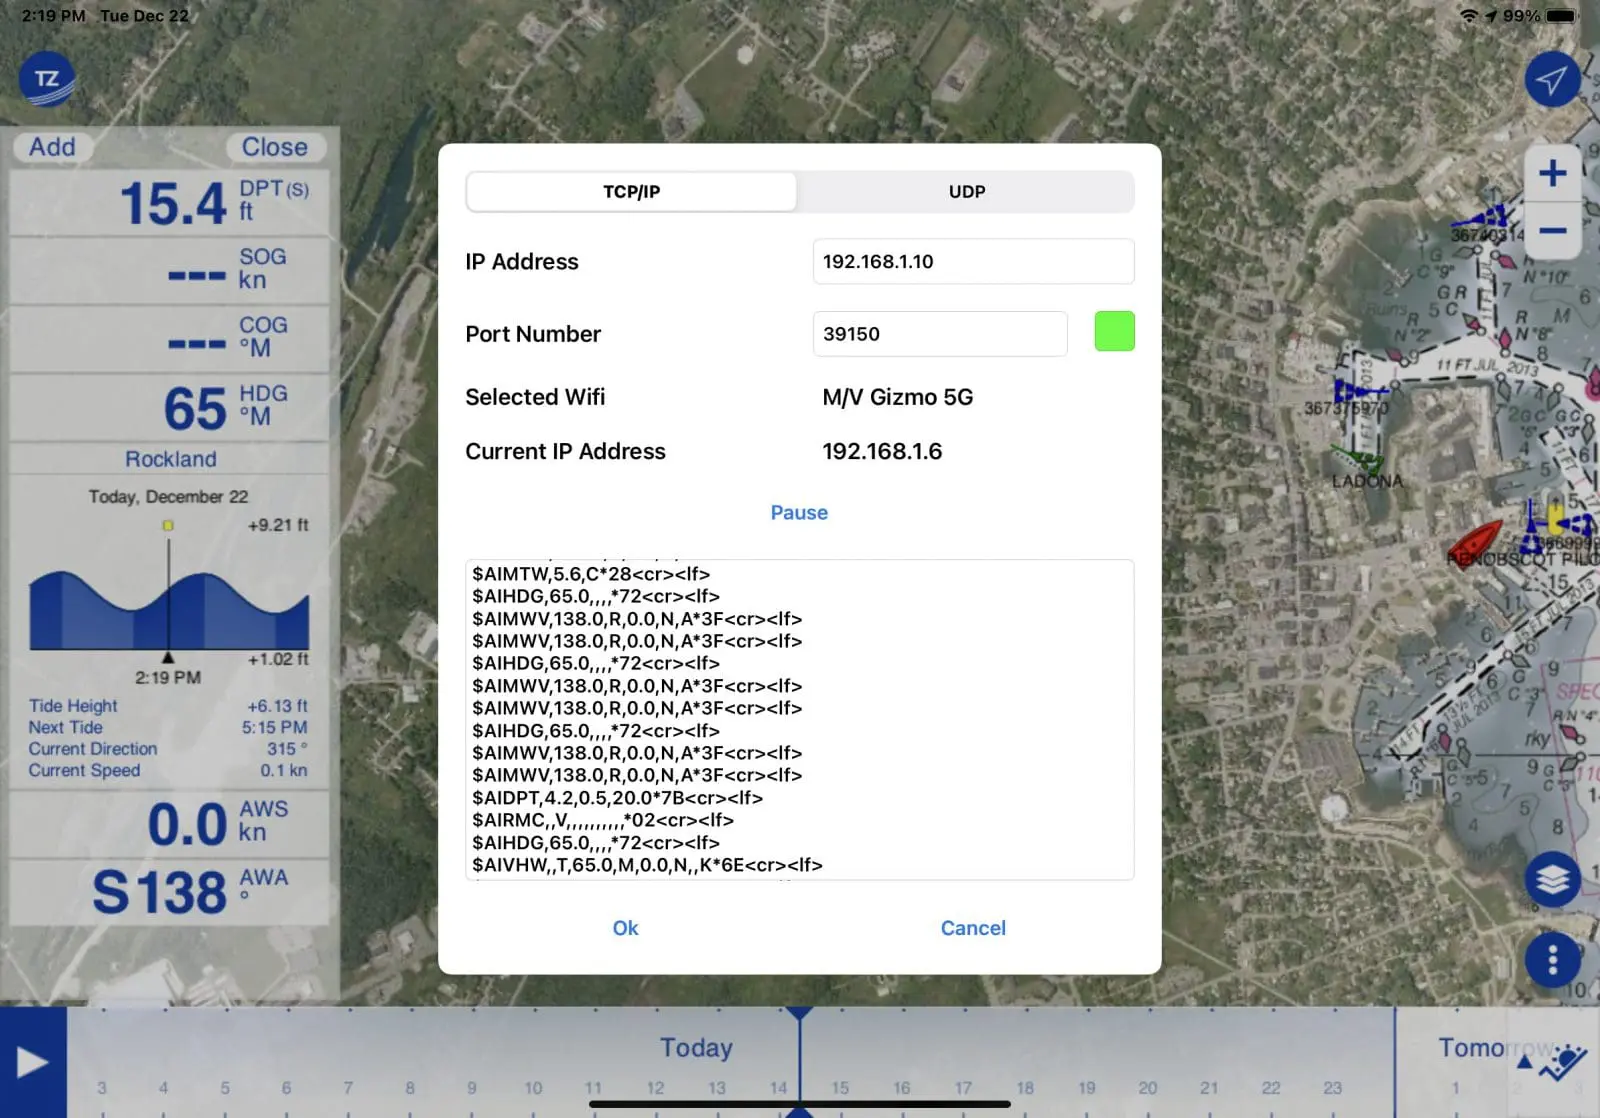Center the chart on own ship with the location arrow
The width and height of the screenshot is (1600, 1118).
1552,80
